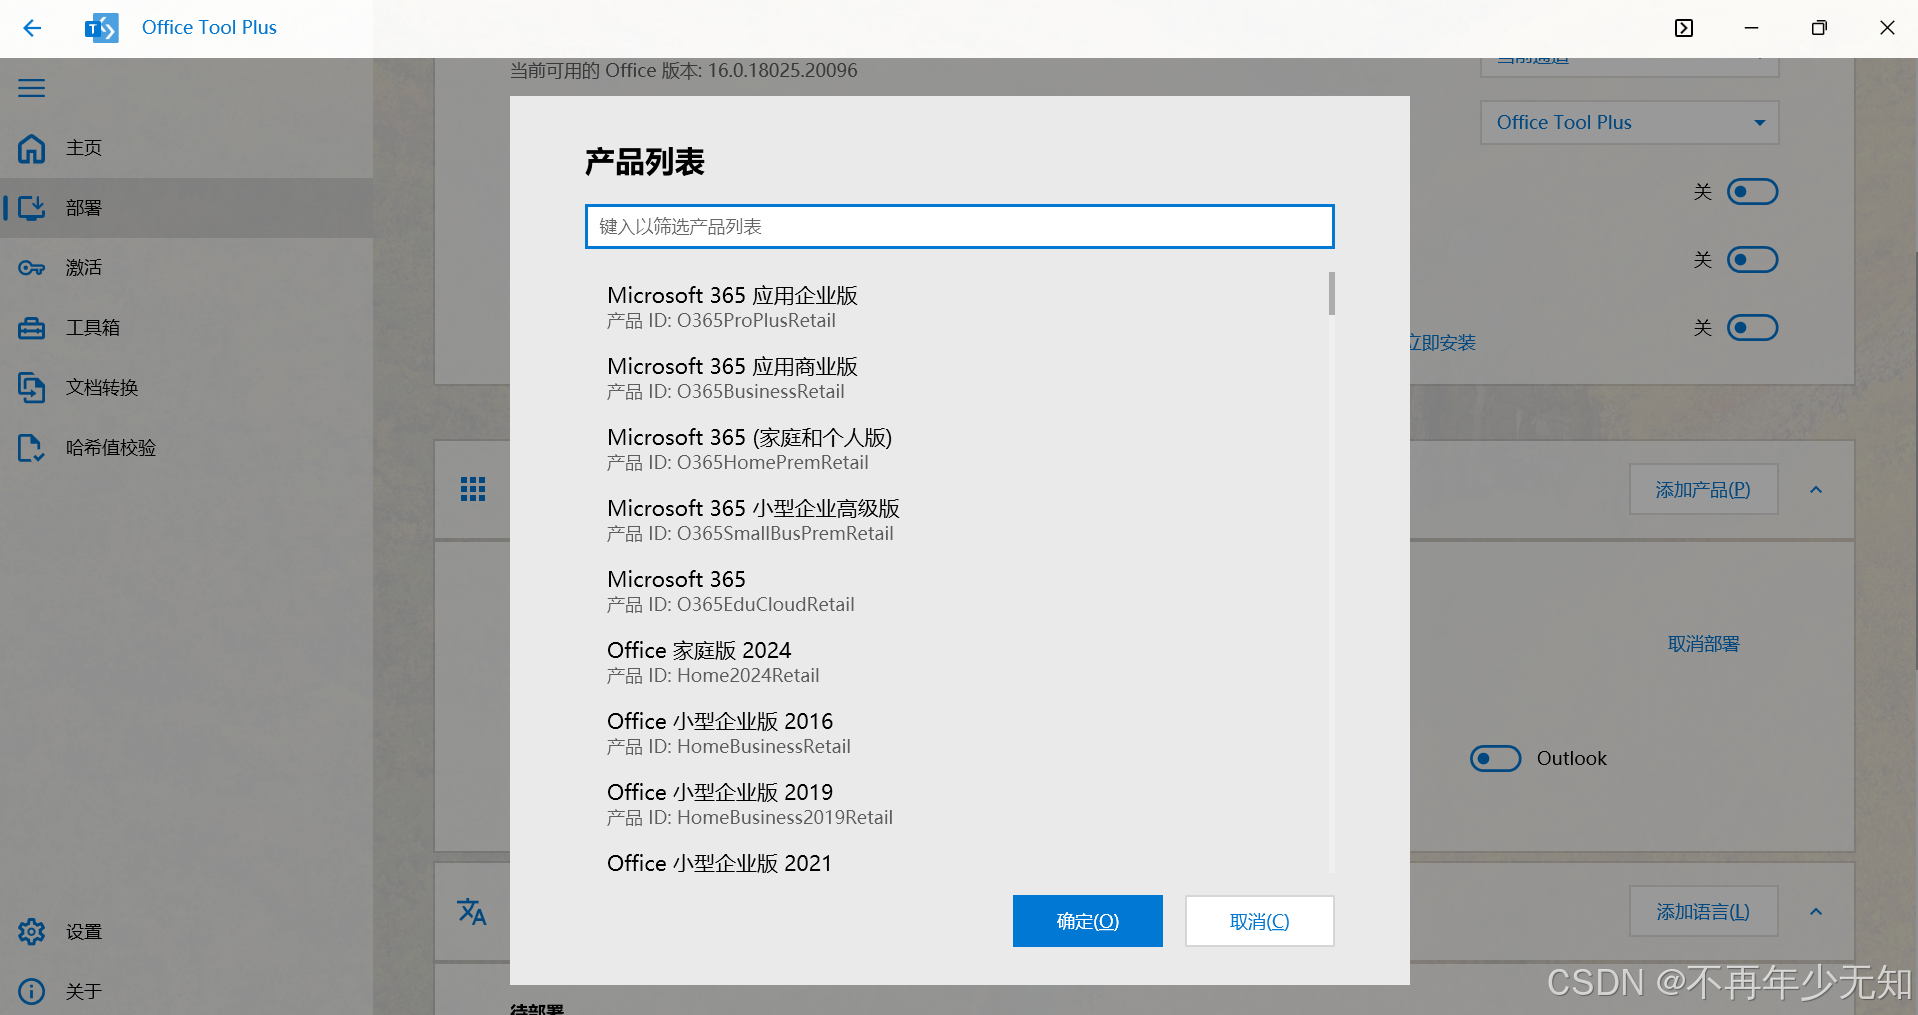Open the 文档转换 page
This screenshot has height=1015, width=1918.
click(x=187, y=388)
